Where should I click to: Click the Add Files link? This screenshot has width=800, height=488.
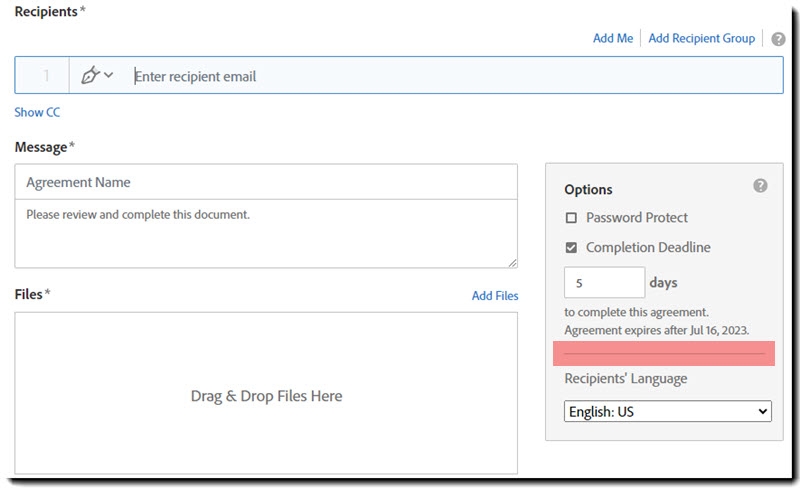coord(495,296)
